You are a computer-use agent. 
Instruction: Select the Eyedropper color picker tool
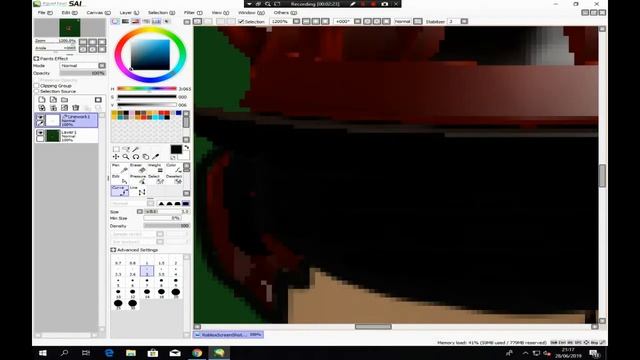point(156,157)
